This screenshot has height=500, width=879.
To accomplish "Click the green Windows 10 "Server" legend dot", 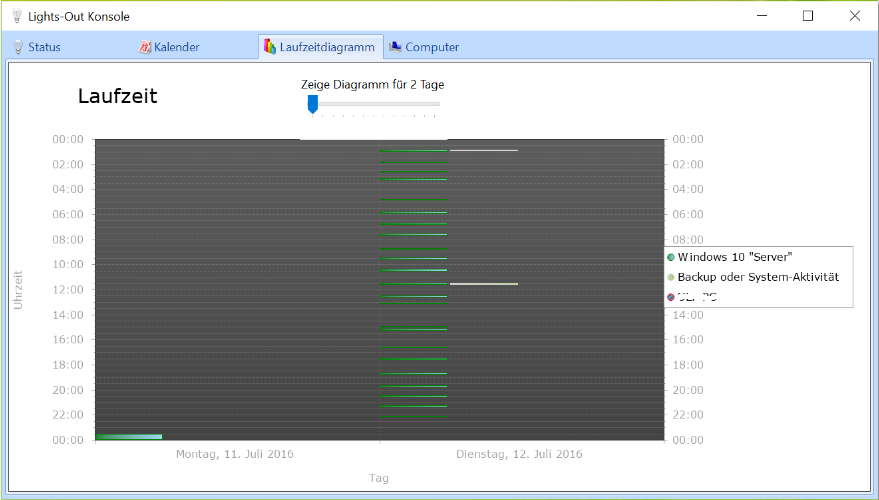I will (670, 257).
